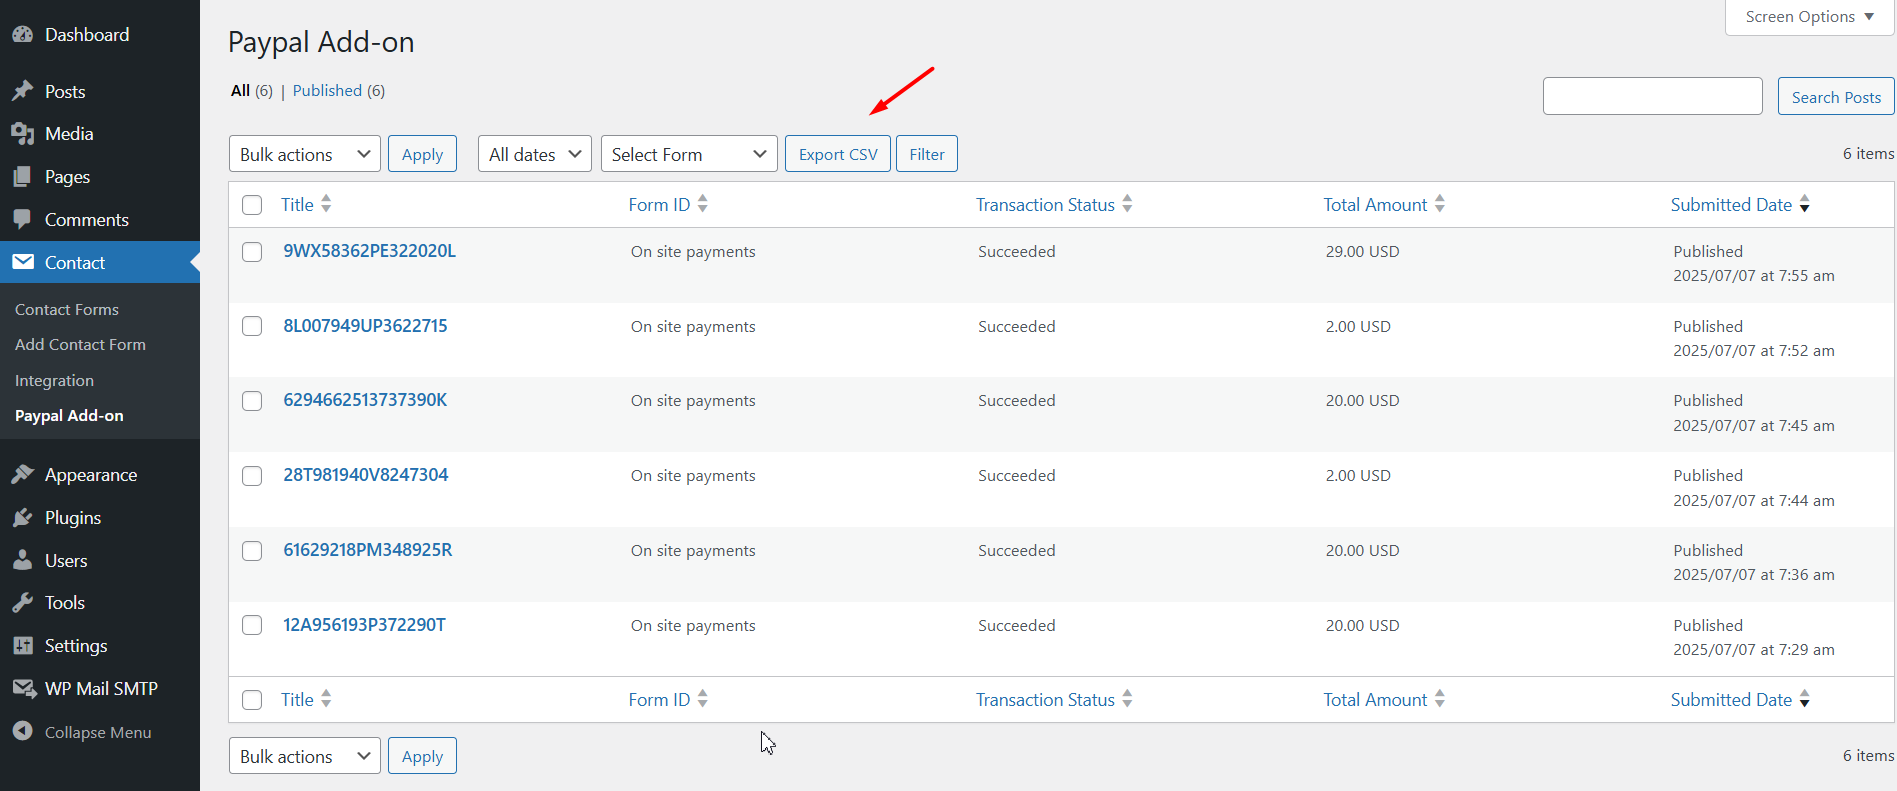The image size is (1897, 791).
Task: Open the Select Form dropdown
Action: [x=689, y=154]
